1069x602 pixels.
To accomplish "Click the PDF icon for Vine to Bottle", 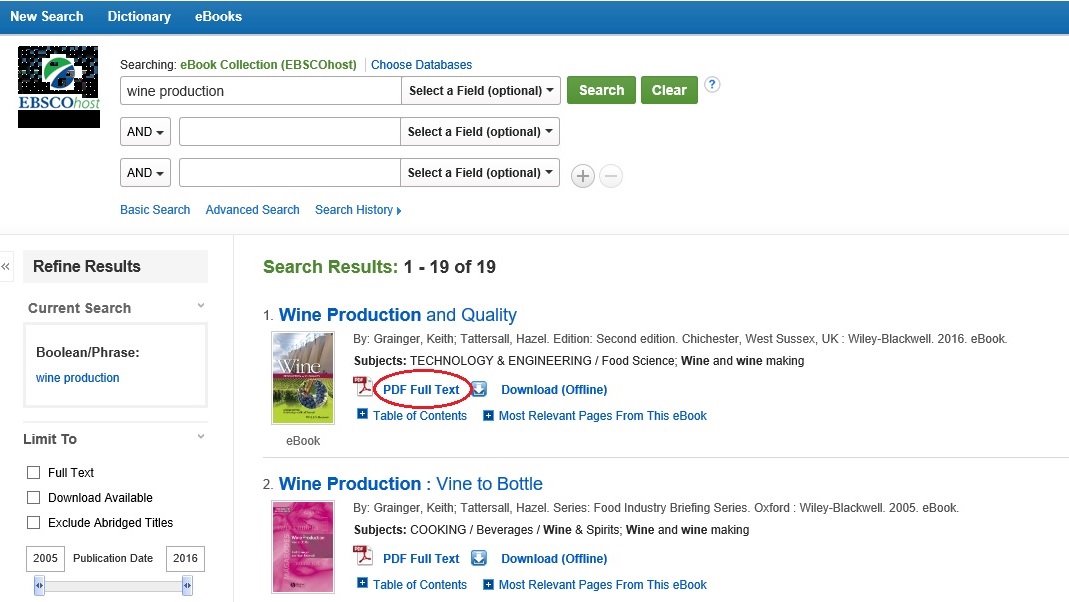I will (363, 556).
